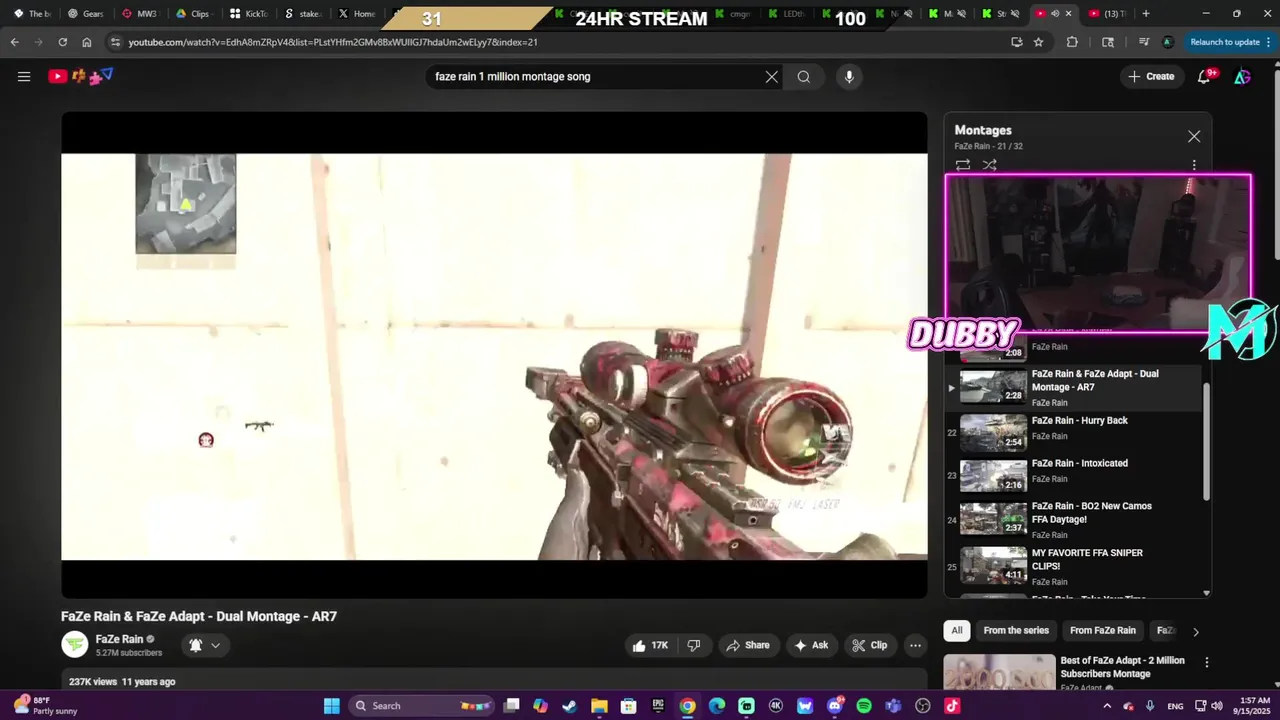Switch to the Clips browser tab
1280x720 pixels.
click(x=193, y=14)
